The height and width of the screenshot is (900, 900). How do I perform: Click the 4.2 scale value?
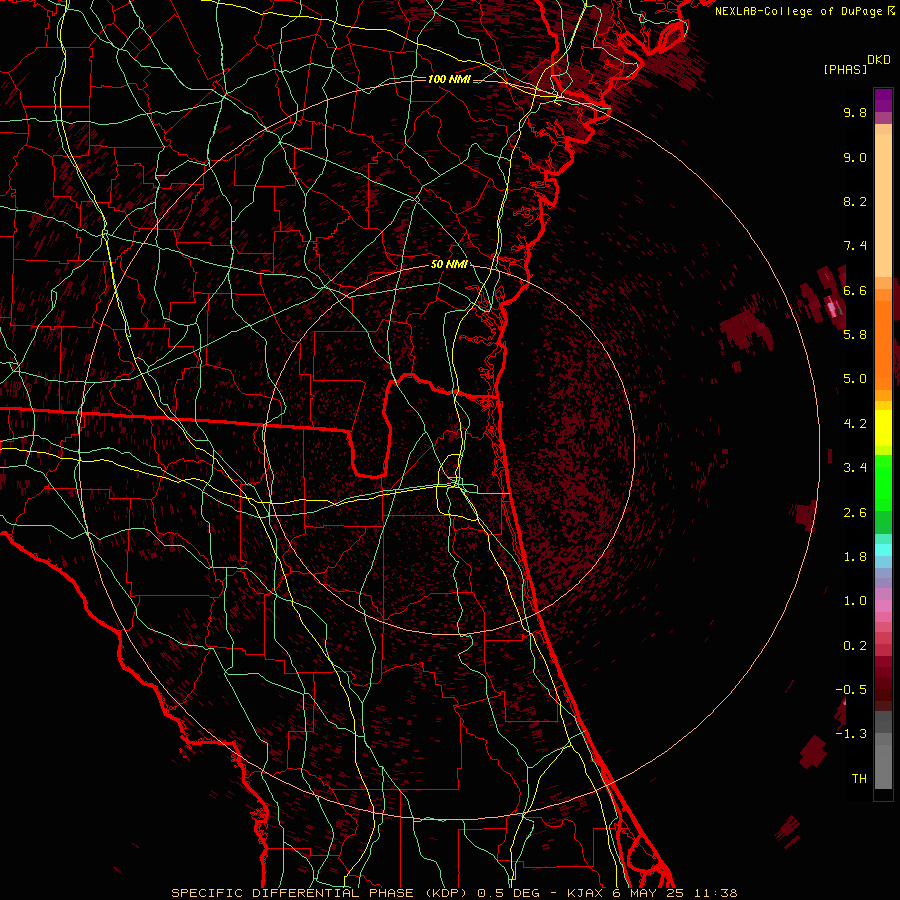[x=855, y=423]
